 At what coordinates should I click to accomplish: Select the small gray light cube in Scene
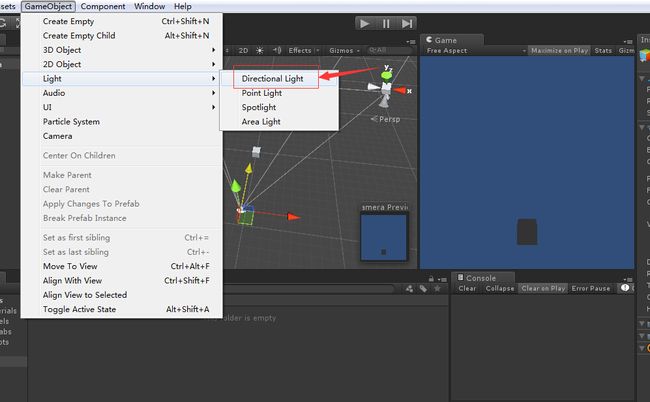[256, 152]
